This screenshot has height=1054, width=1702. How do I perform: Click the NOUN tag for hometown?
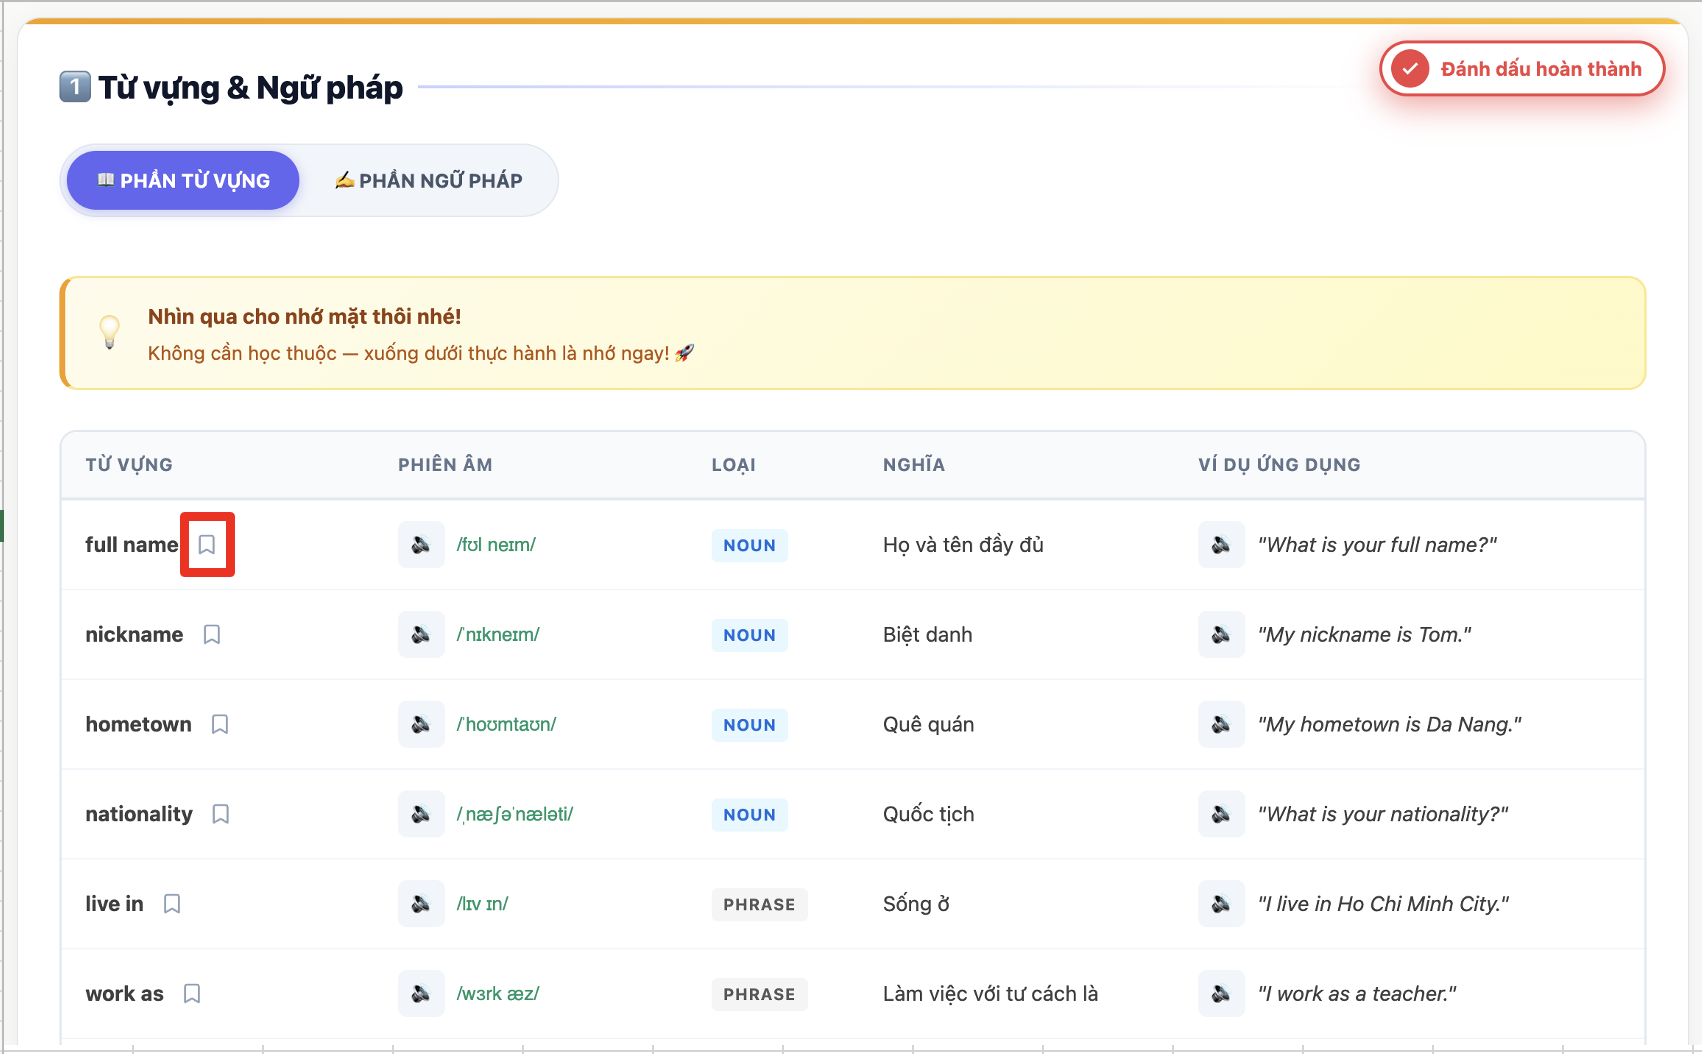coord(750,725)
